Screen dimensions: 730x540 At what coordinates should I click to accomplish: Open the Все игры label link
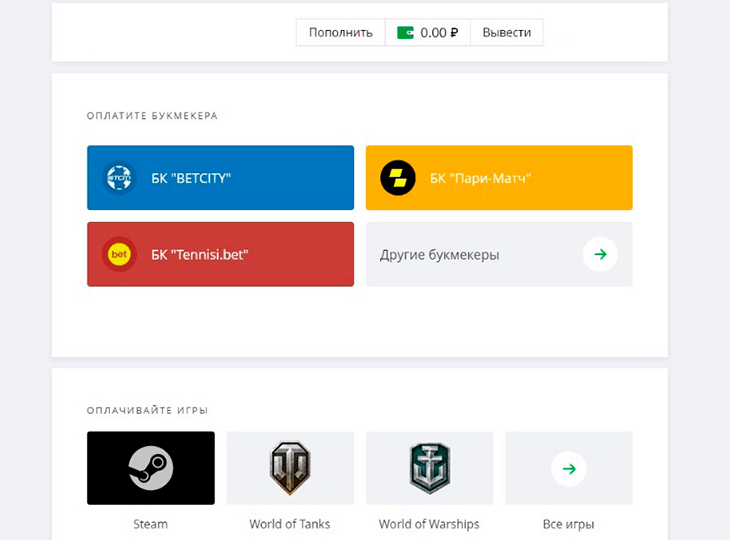point(568,524)
